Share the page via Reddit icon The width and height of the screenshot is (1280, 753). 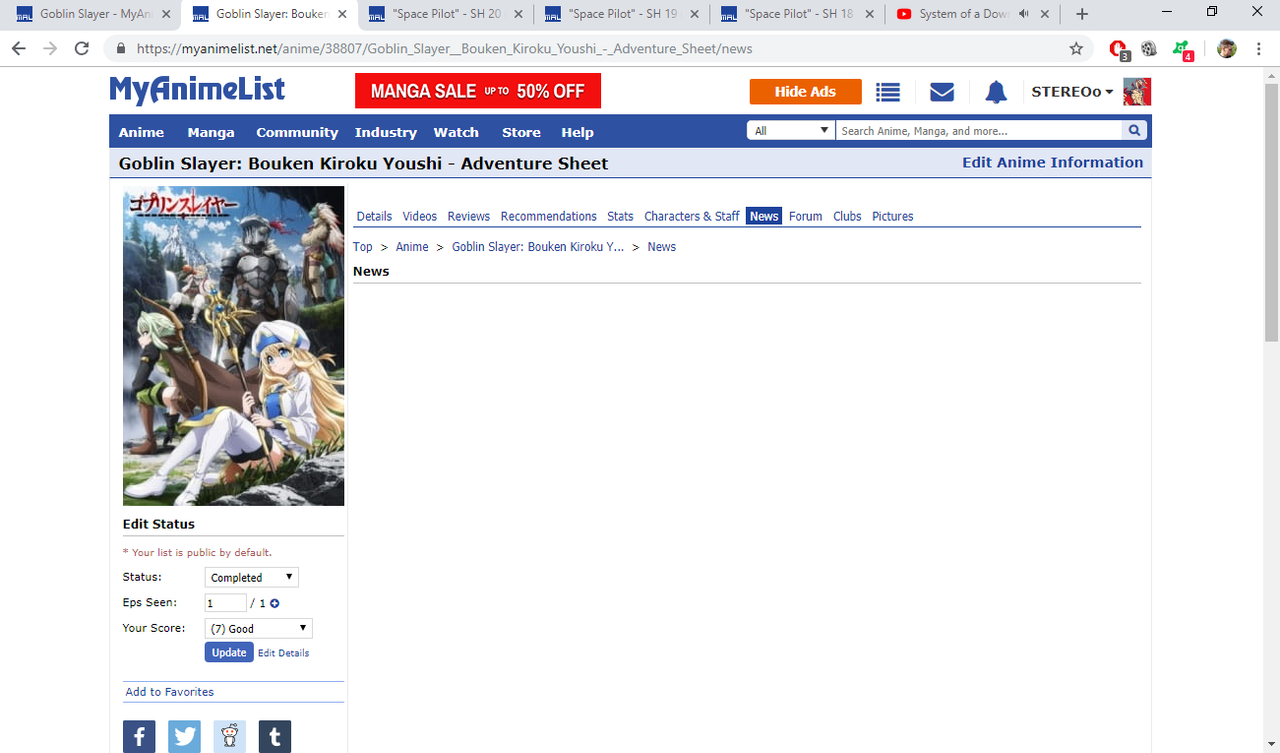tap(229, 737)
